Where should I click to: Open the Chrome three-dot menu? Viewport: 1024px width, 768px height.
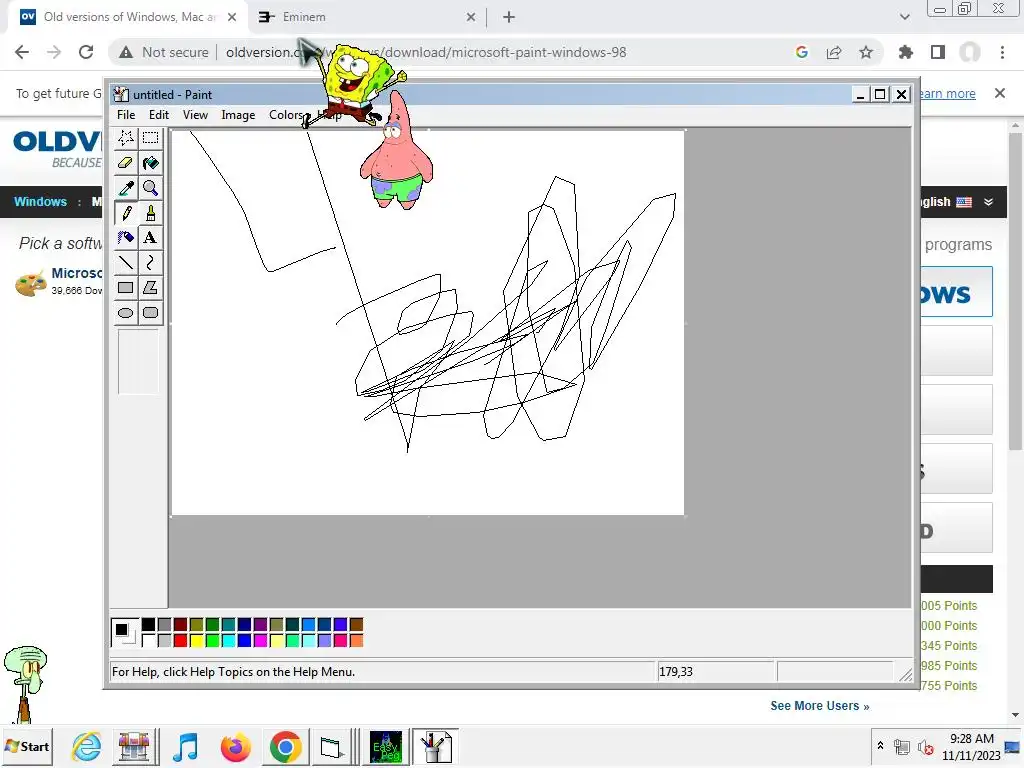tap(1002, 52)
